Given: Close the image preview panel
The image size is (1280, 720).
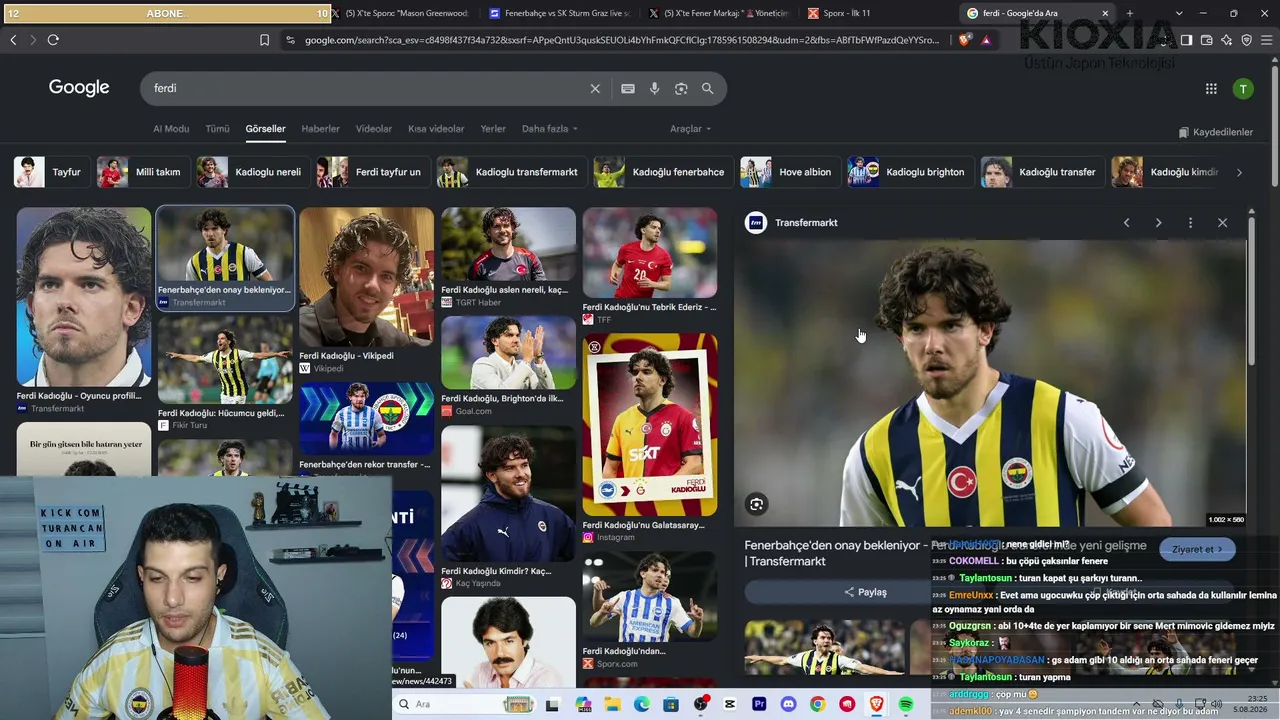Looking at the screenshot, I should (1222, 223).
